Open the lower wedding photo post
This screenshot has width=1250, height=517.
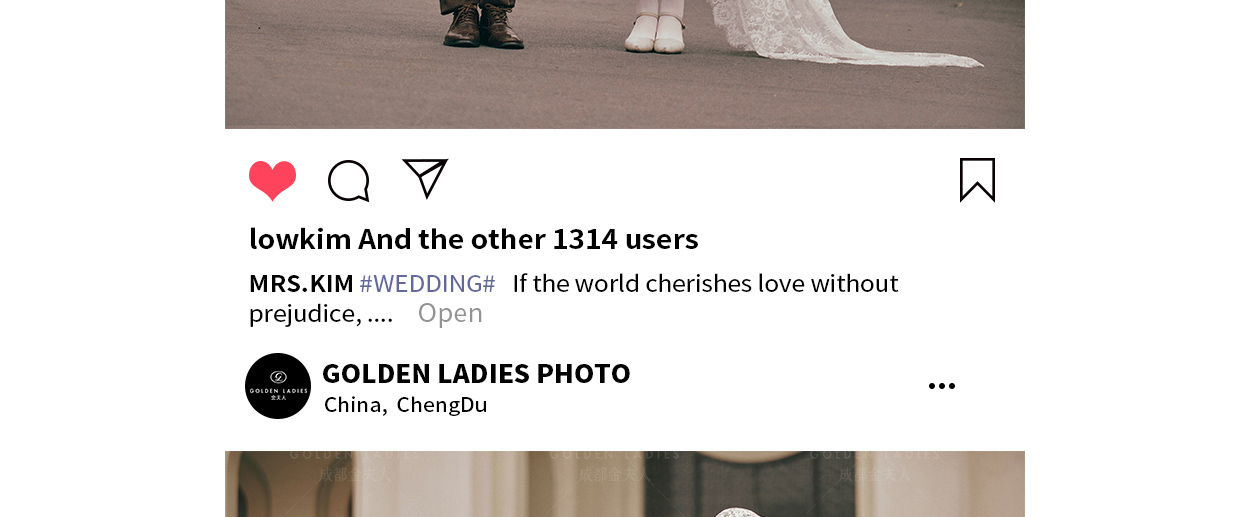625,484
